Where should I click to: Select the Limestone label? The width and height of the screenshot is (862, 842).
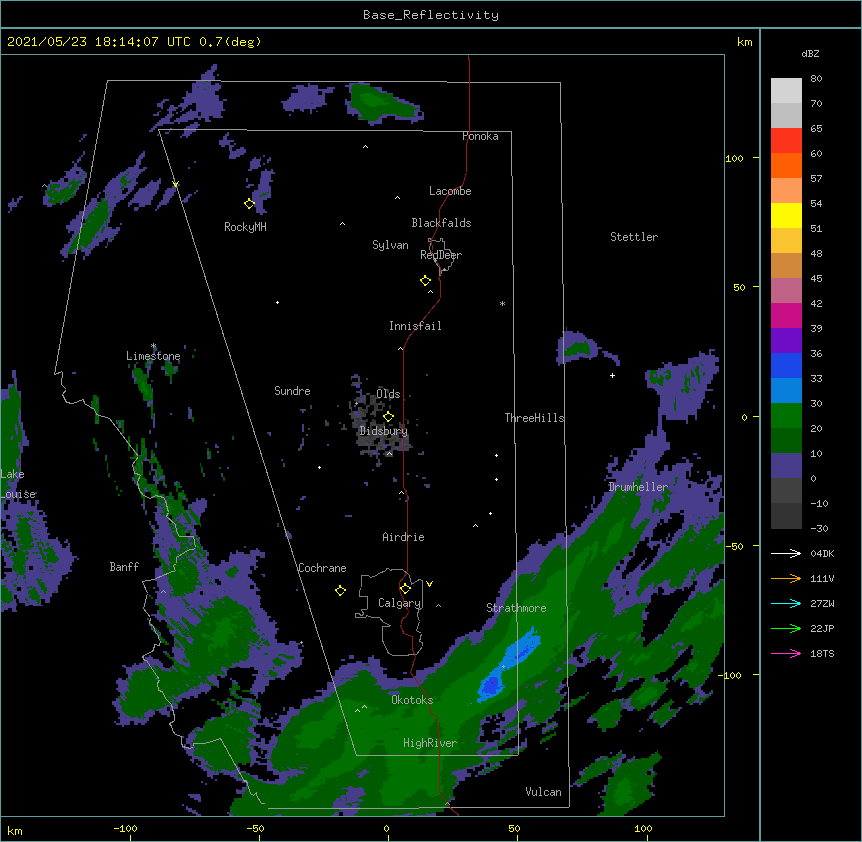coord(153,356)
